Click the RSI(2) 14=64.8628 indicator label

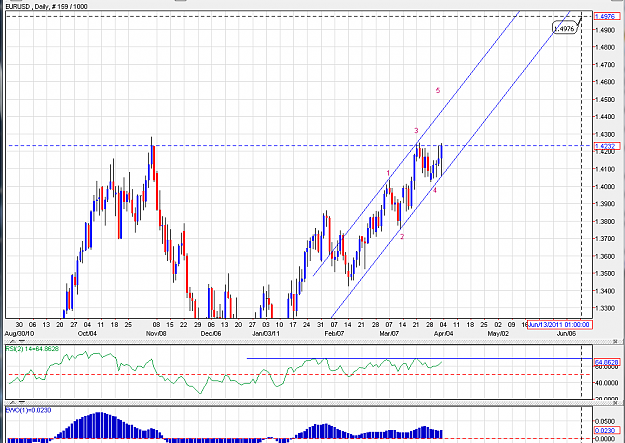(32, 348)
